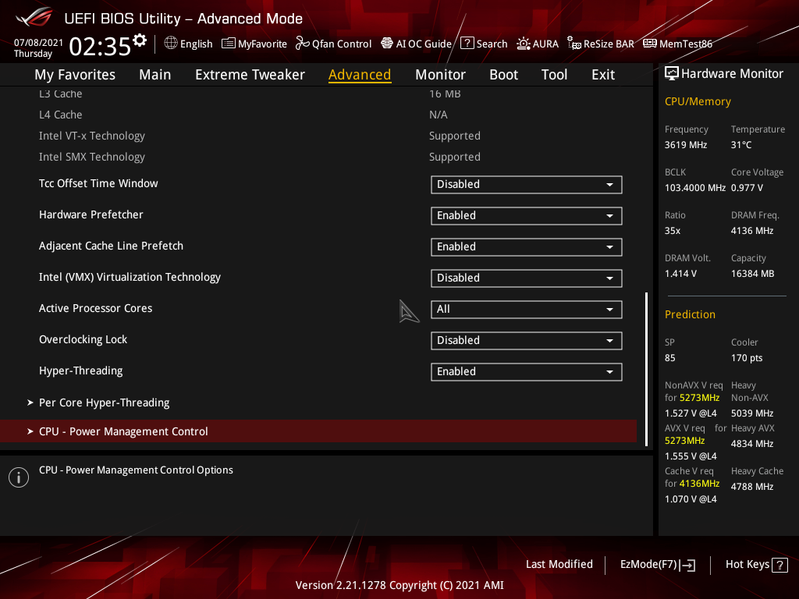Click the 16384 MB capacity value
This screenshot has width=799, height=599.
[x=752, y=274]
